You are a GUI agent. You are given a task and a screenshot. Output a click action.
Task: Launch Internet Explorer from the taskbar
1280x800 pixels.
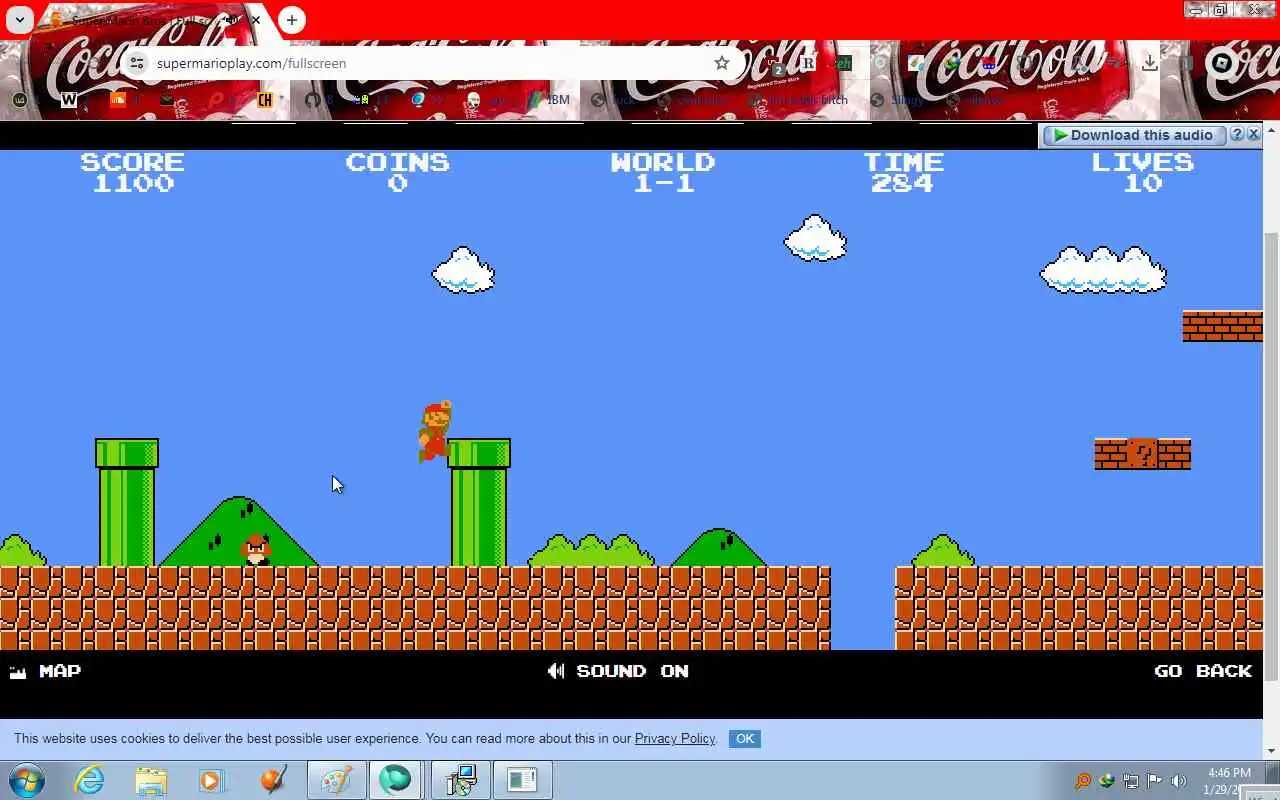[90, 780]
